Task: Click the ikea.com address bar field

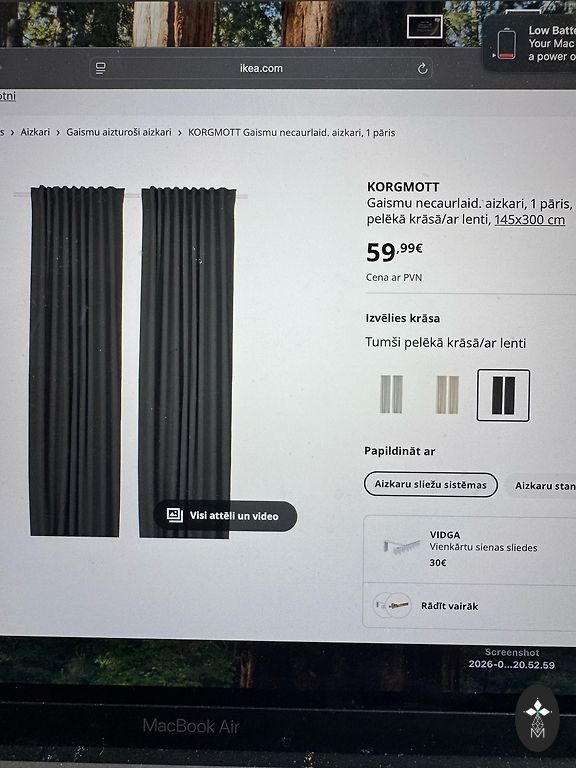Action: 261,68
